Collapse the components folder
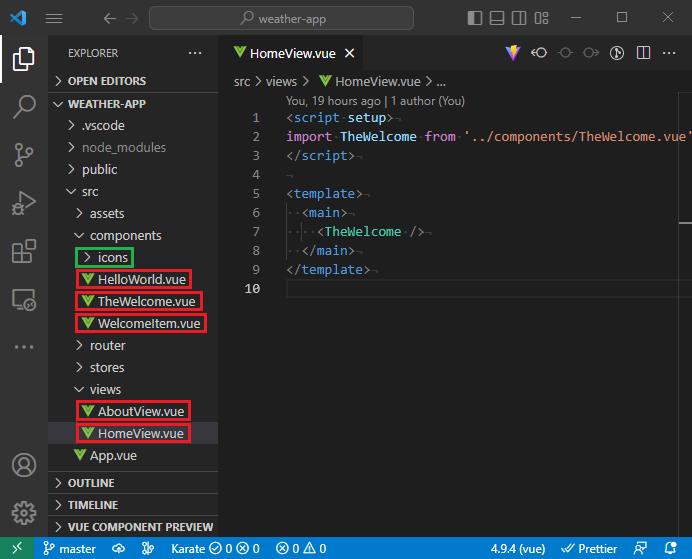 tap(133, 236)
